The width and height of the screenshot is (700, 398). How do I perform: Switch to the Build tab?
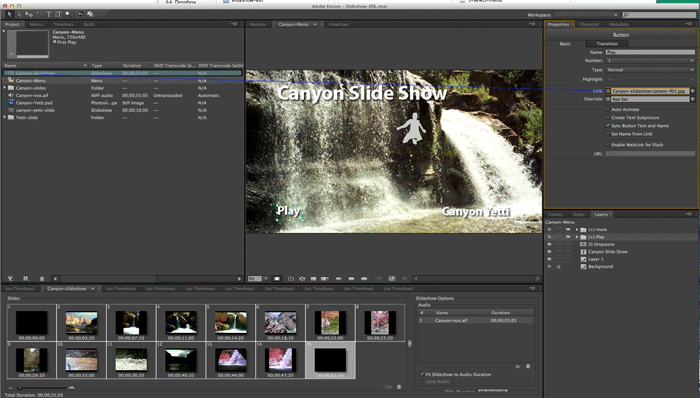point(89,25)
